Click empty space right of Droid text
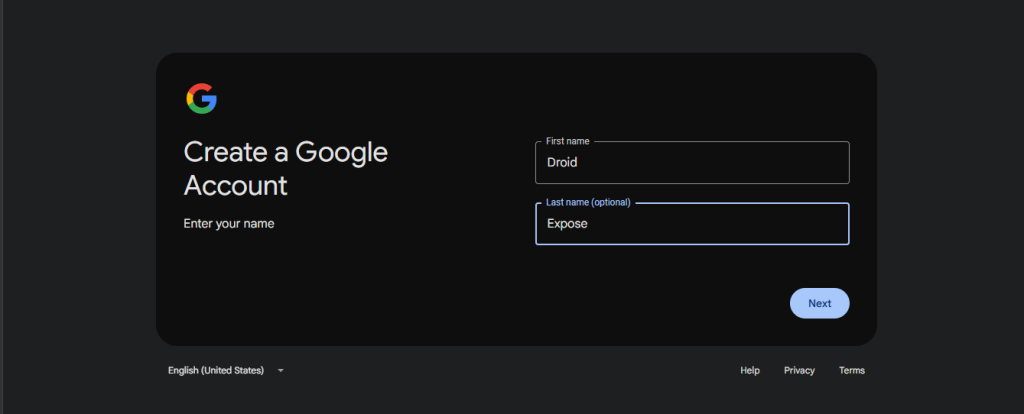 pyautogui.click(x=712, y=163)
